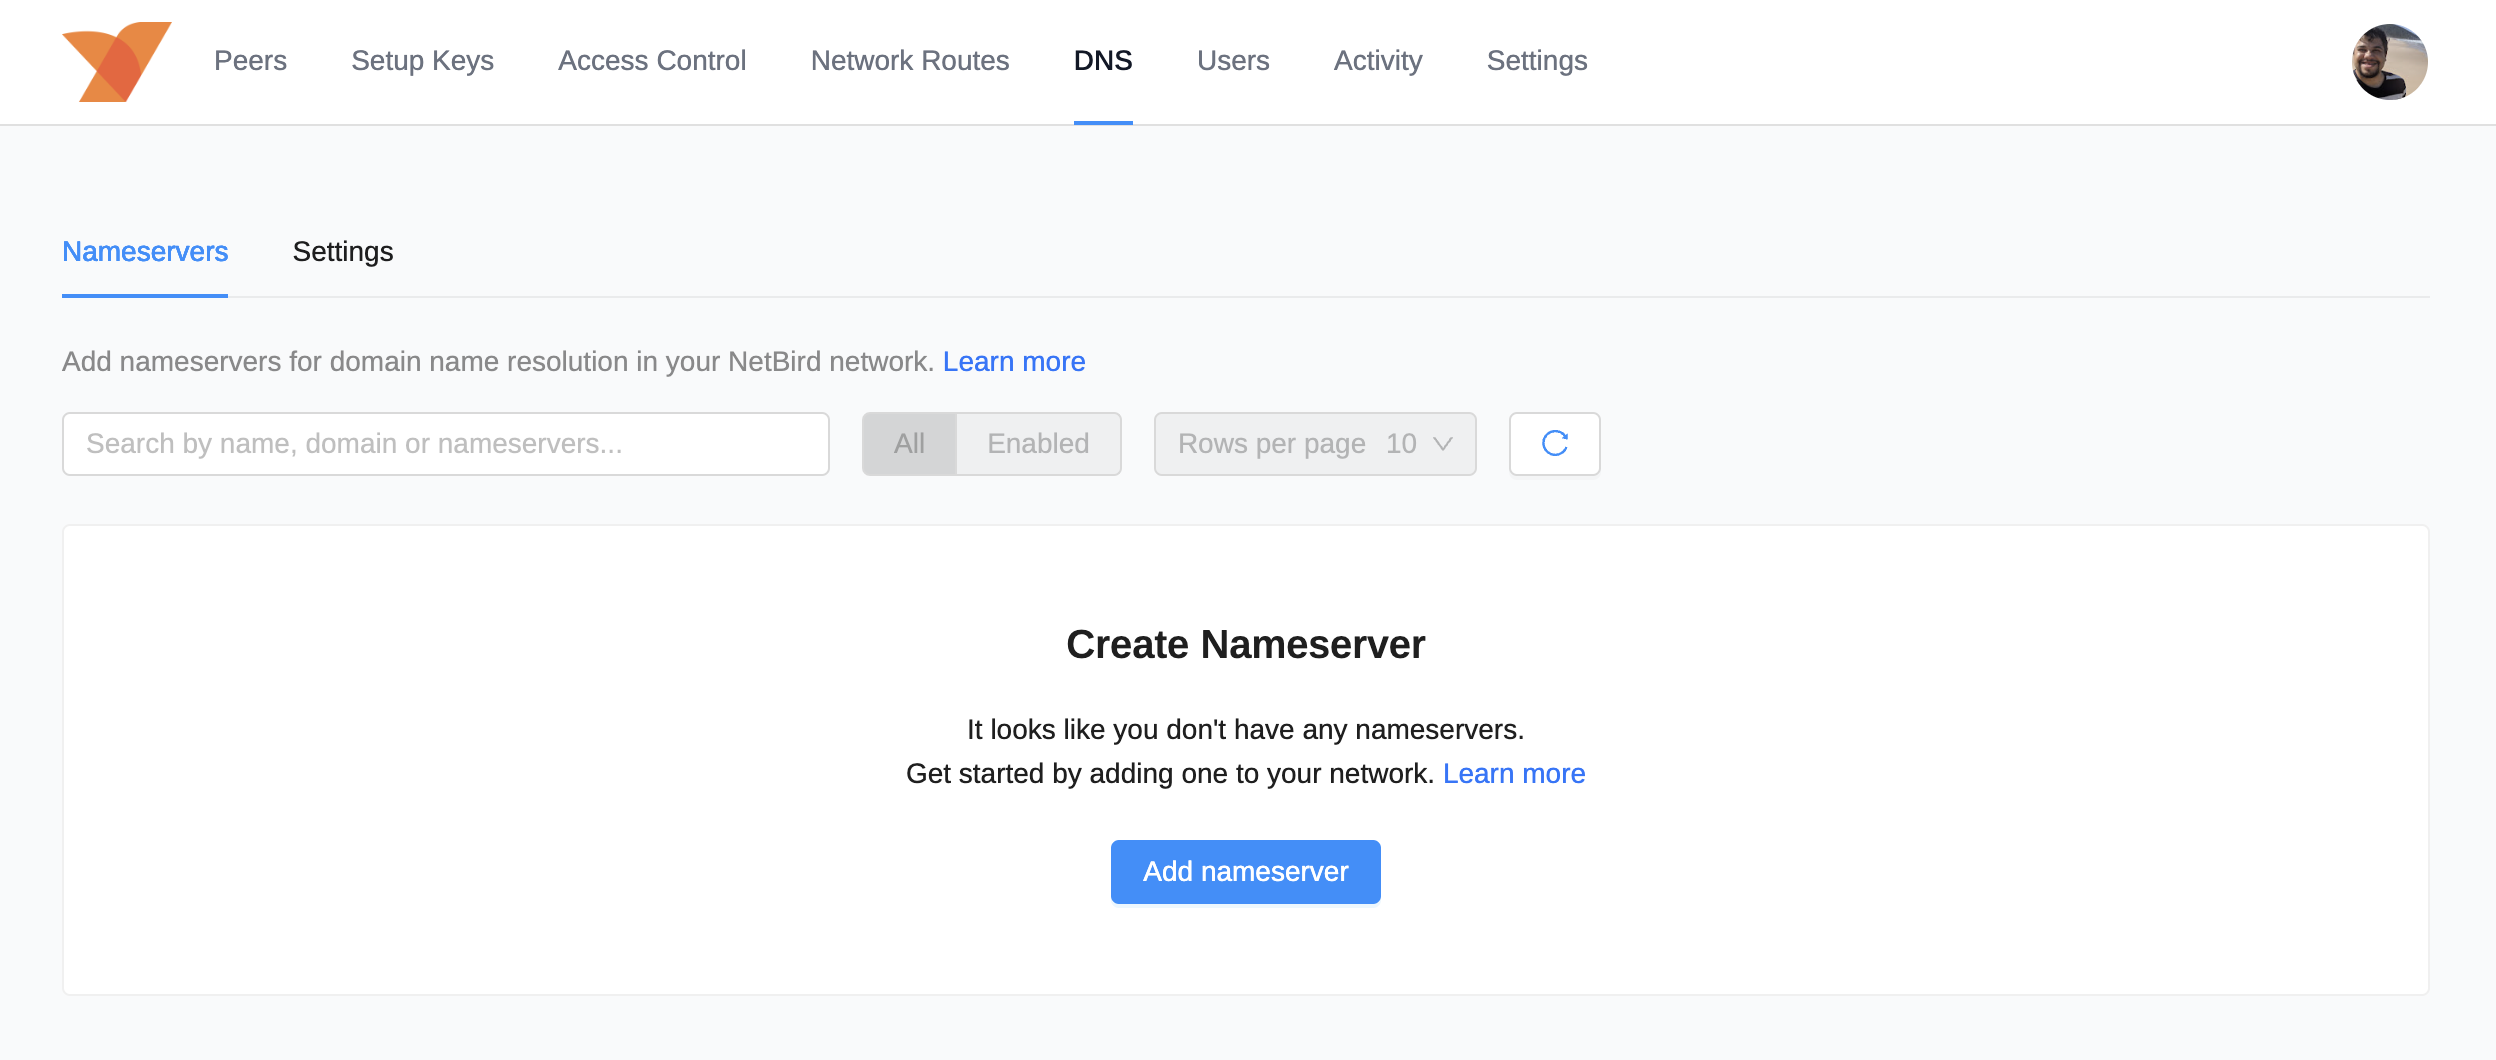Open Network Routes in the top navigation
Viewport: 2496px width, 1060px height.
coord(909,61)
